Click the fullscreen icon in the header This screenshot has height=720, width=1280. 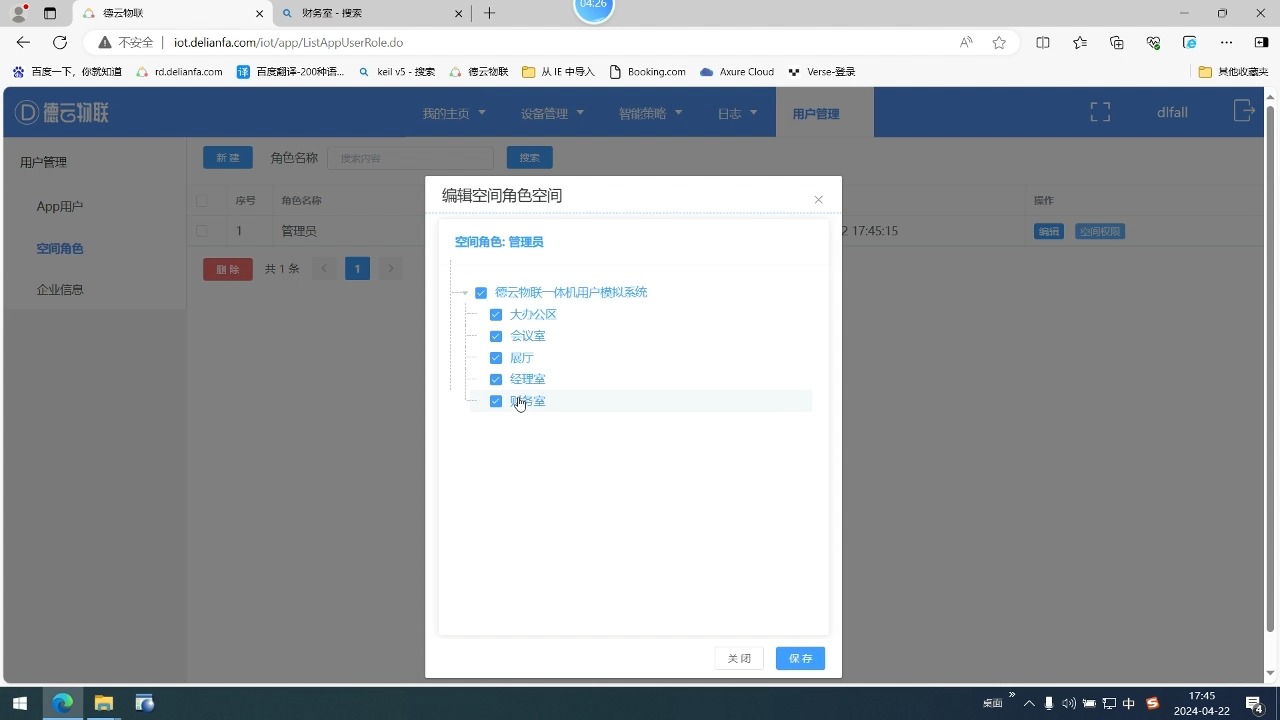1100,112
